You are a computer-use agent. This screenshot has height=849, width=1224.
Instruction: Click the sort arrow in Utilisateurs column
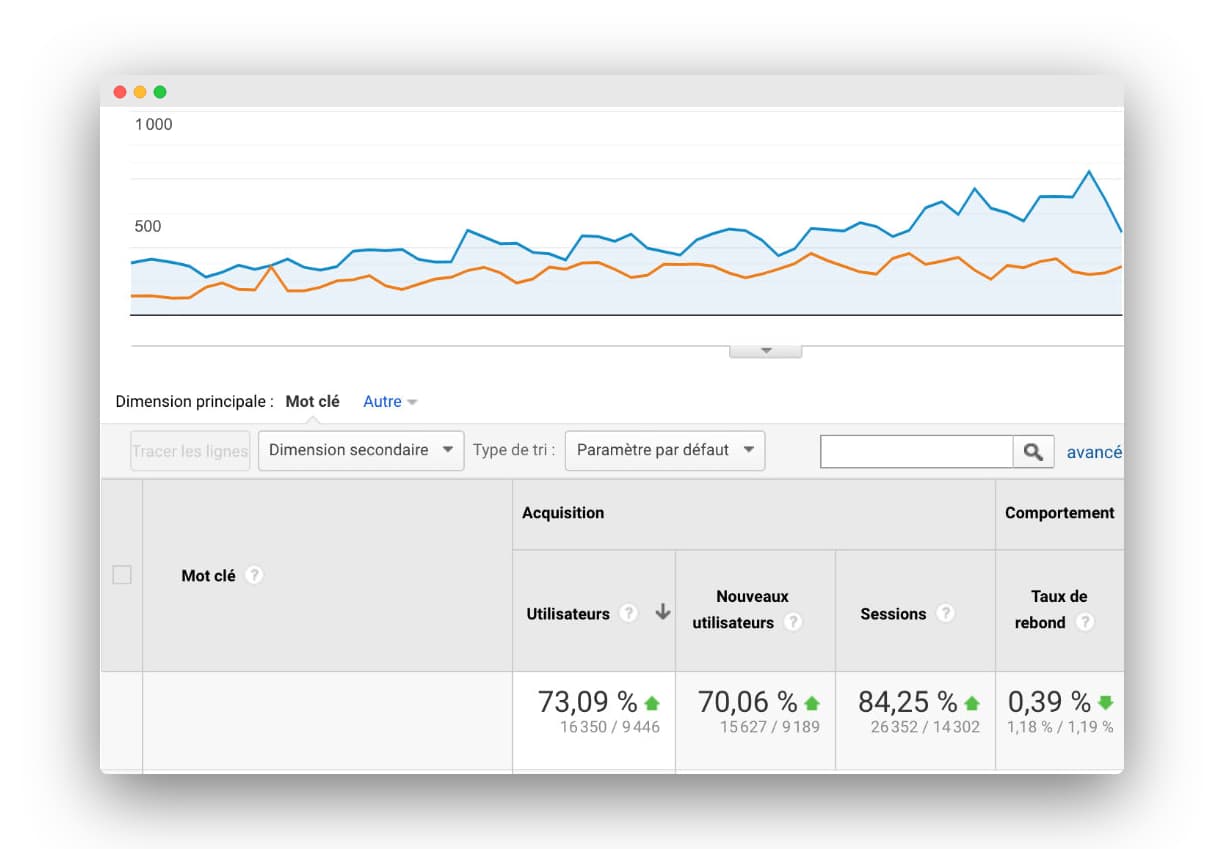tap(662, 614)
